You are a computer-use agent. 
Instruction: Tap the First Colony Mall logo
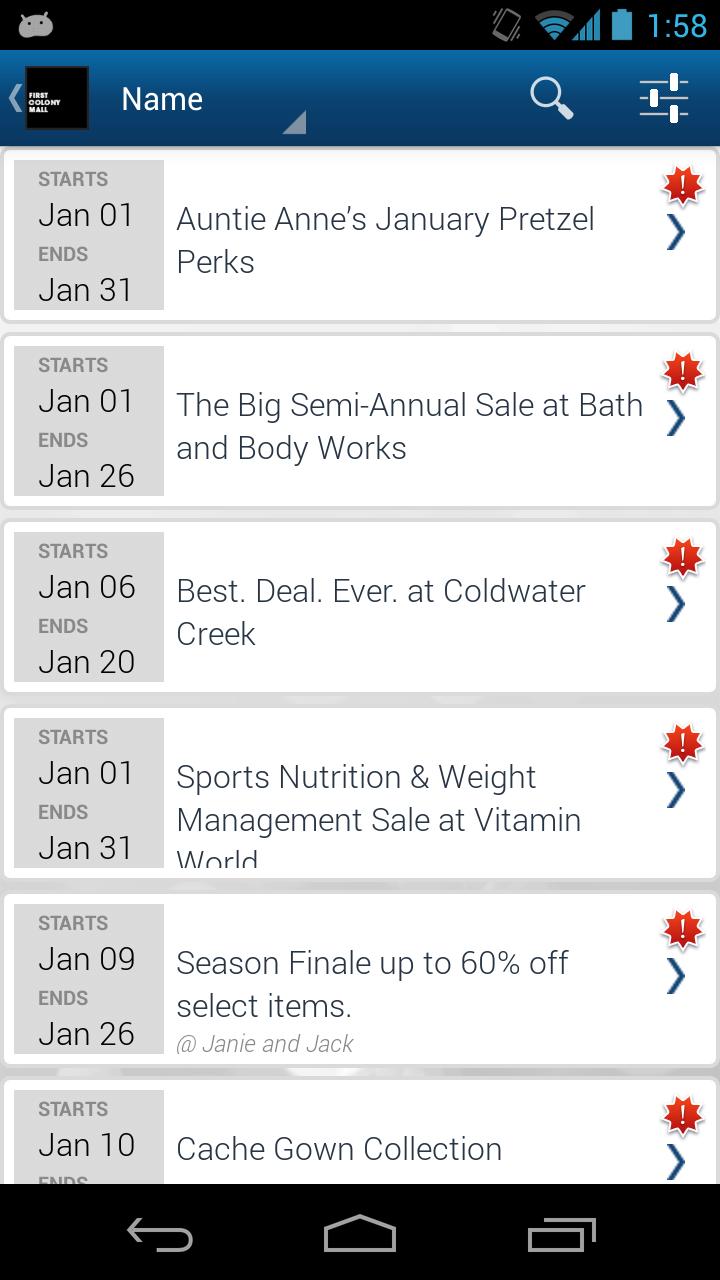(x=57, y=98)
